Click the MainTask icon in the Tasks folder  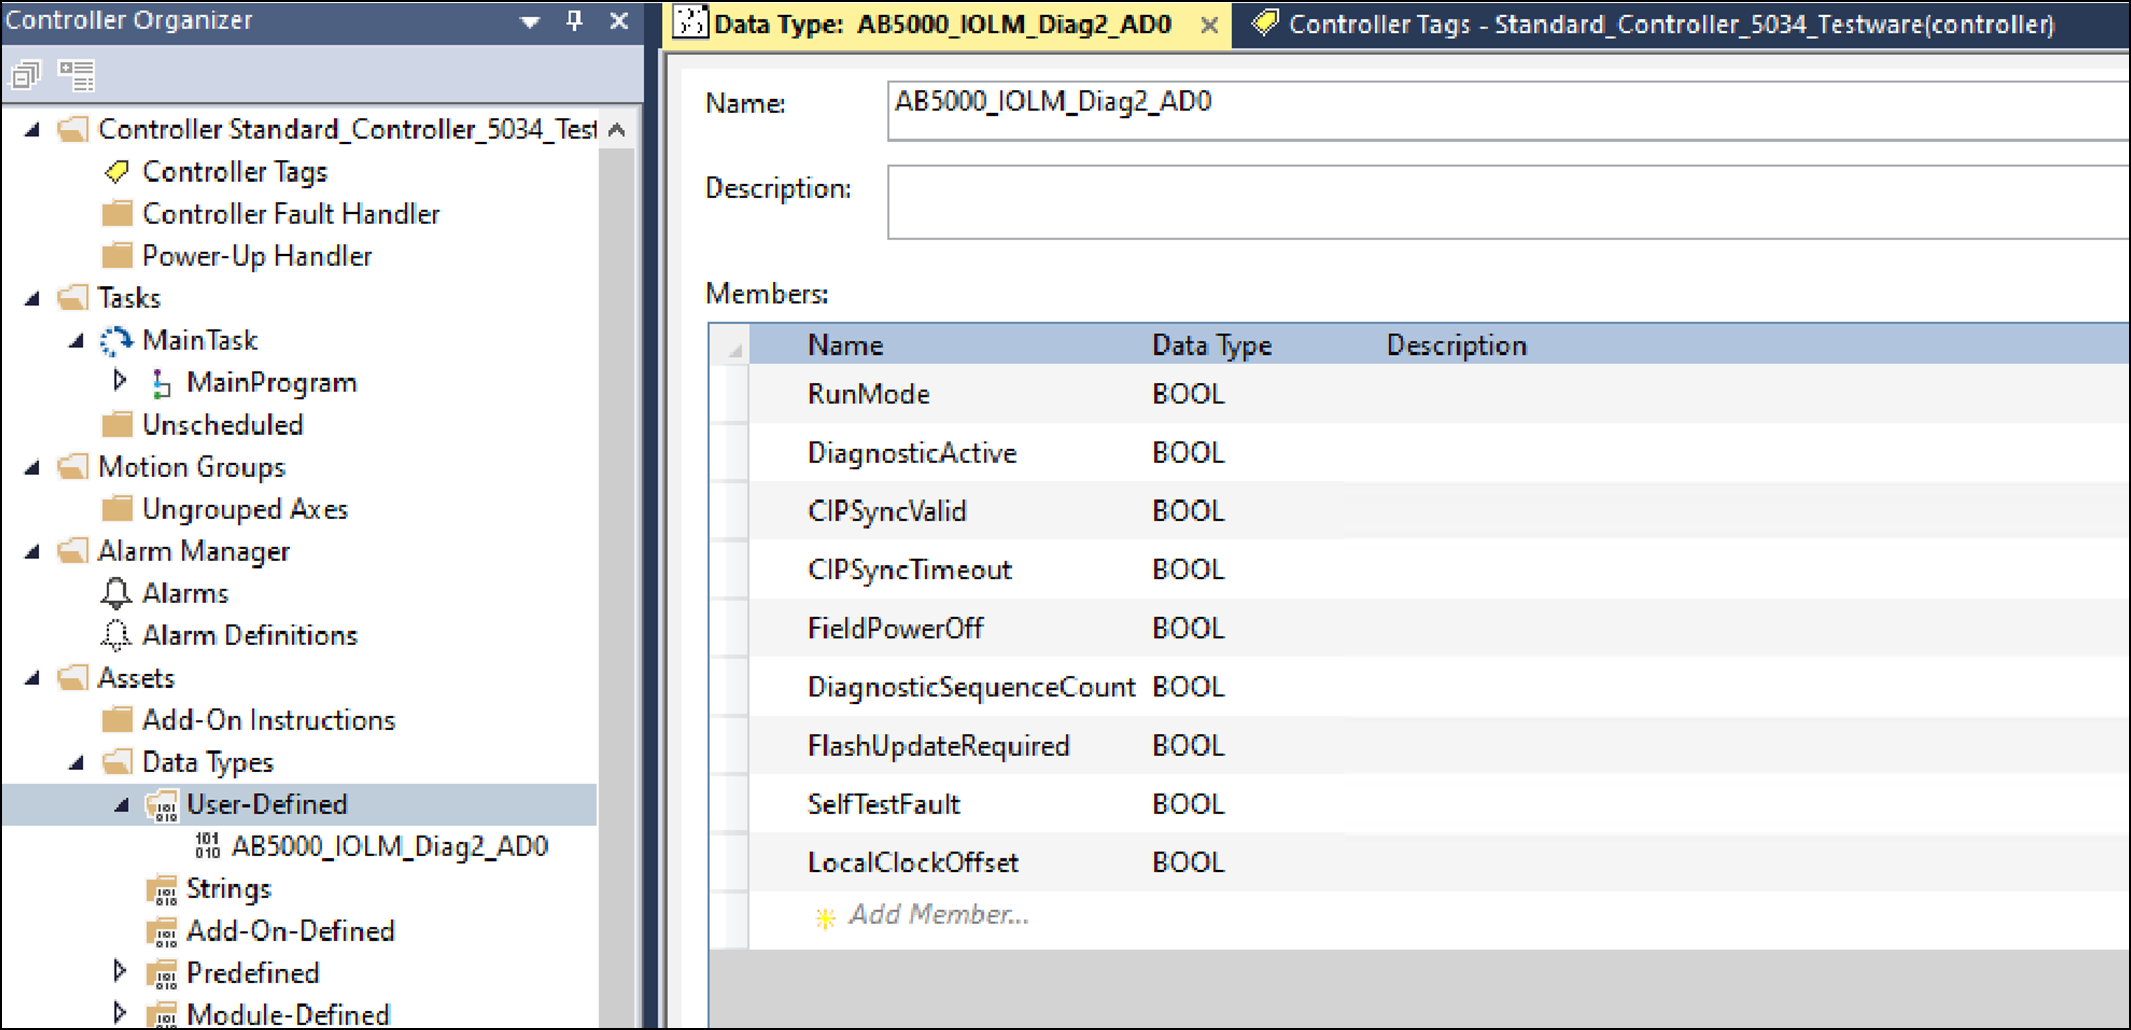(x=117, y=340)
